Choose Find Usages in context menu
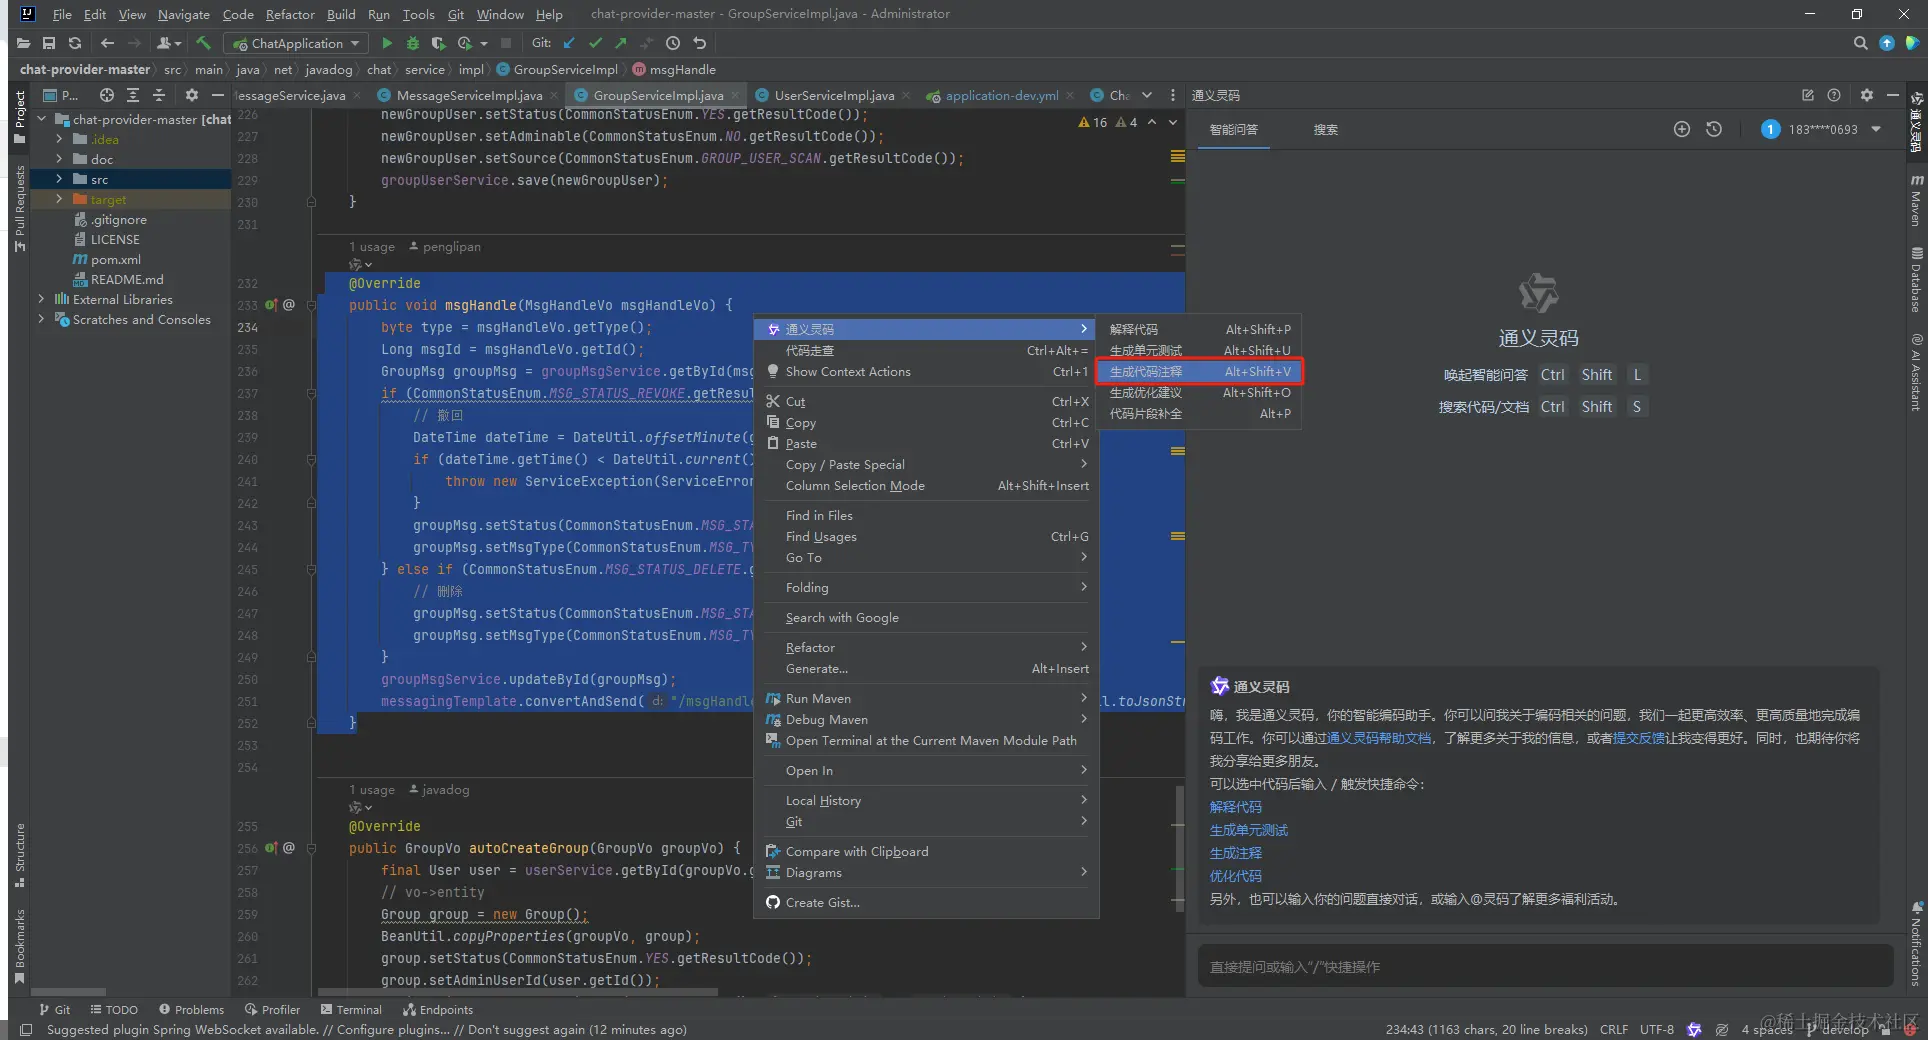This screenshot has height=1040, width=1928. point(926,536)
